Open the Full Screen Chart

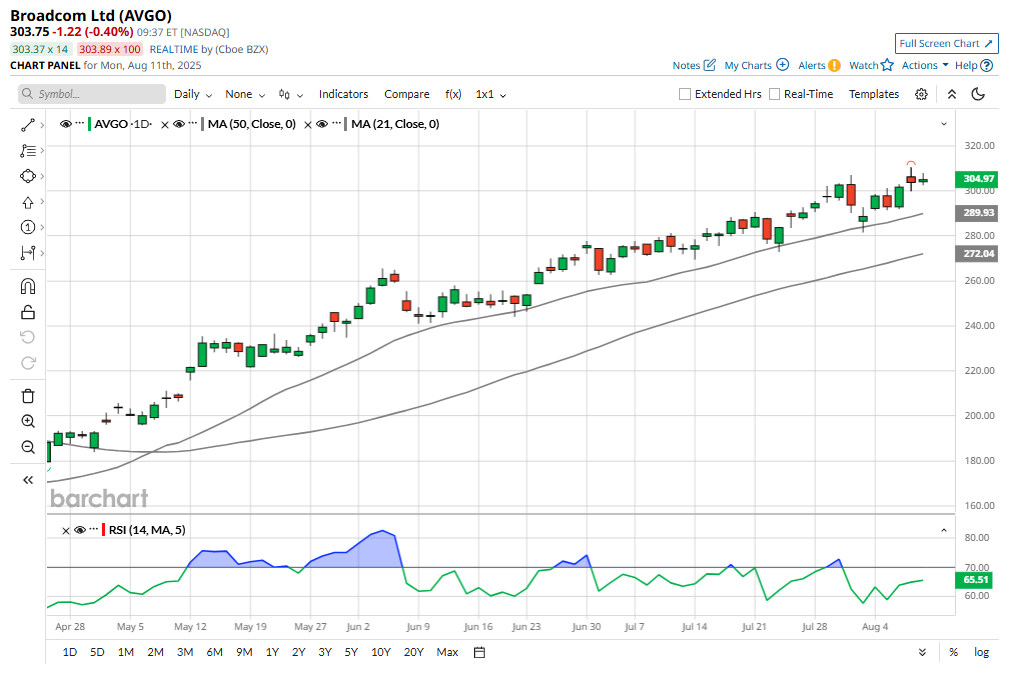point(946,43)
